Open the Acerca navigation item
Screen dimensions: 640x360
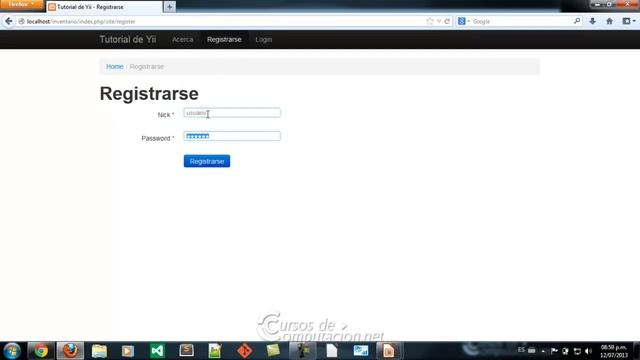[x=182, y=40]
